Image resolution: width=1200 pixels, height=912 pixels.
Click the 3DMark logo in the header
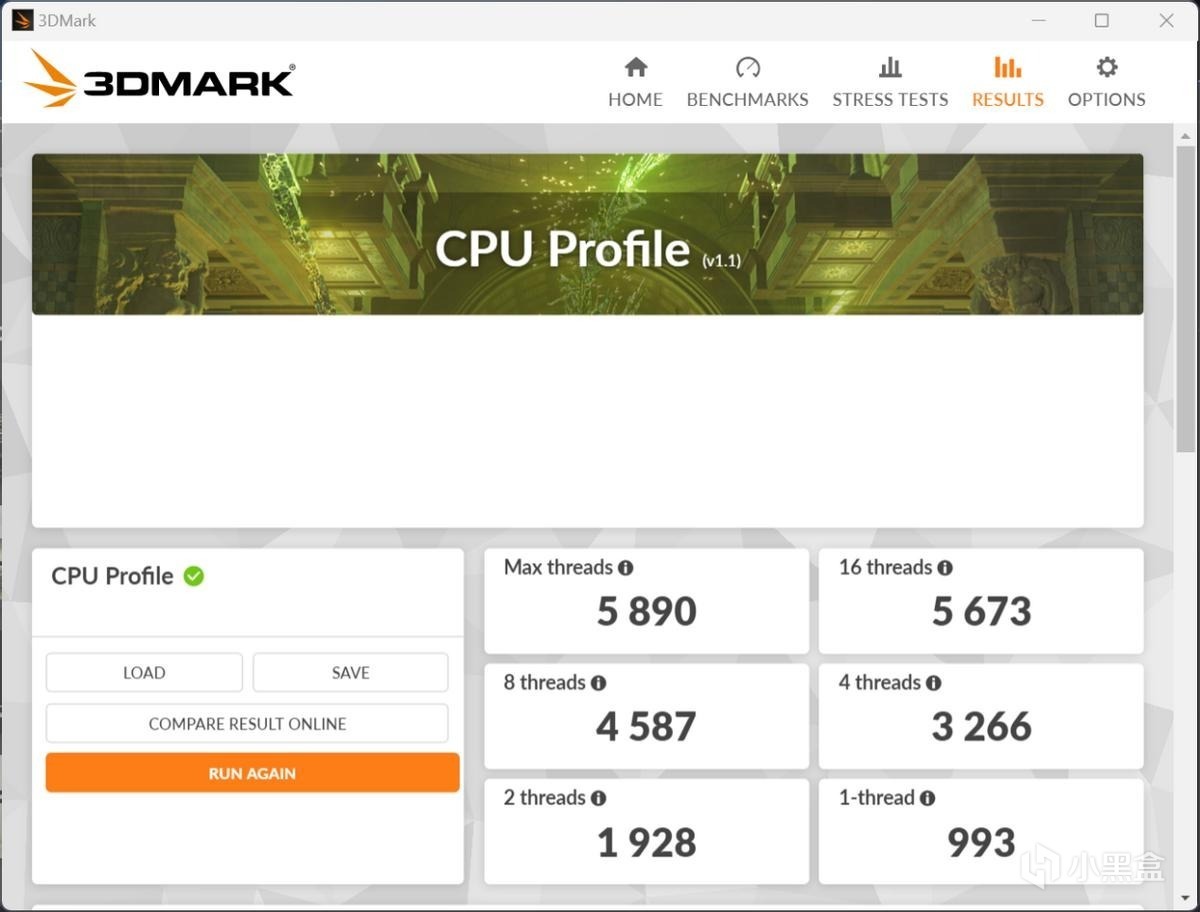pos(160,79)
